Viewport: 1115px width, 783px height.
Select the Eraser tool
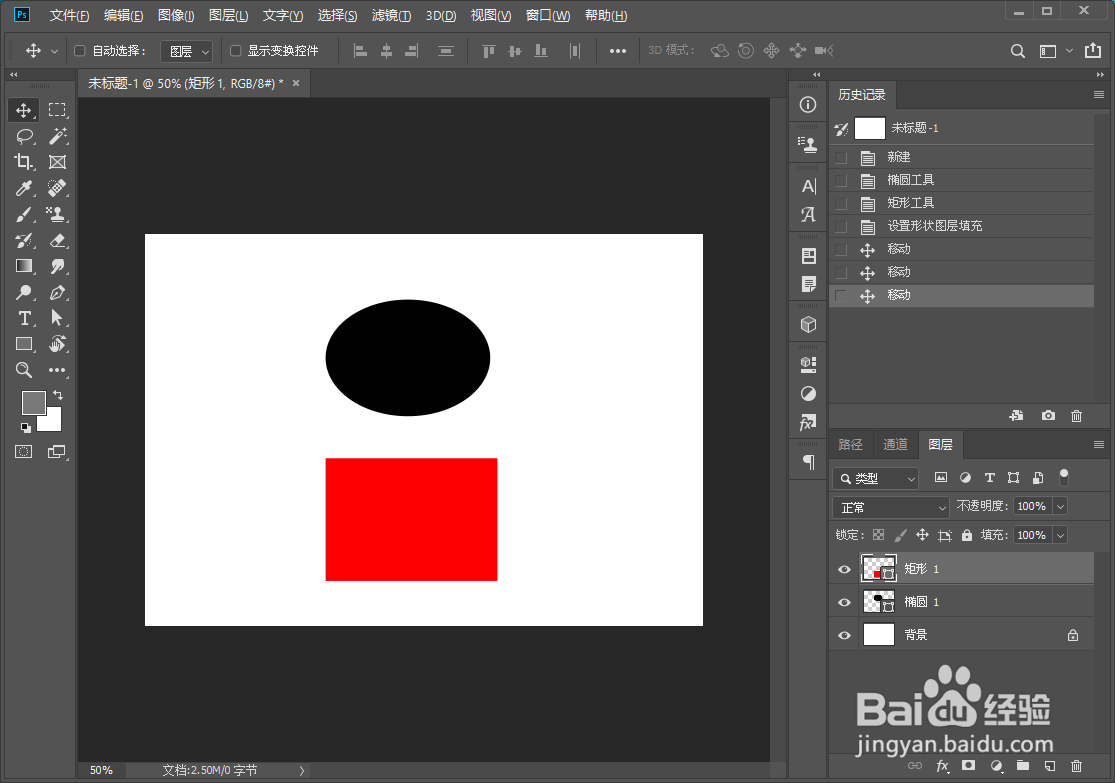pos(57,240)
